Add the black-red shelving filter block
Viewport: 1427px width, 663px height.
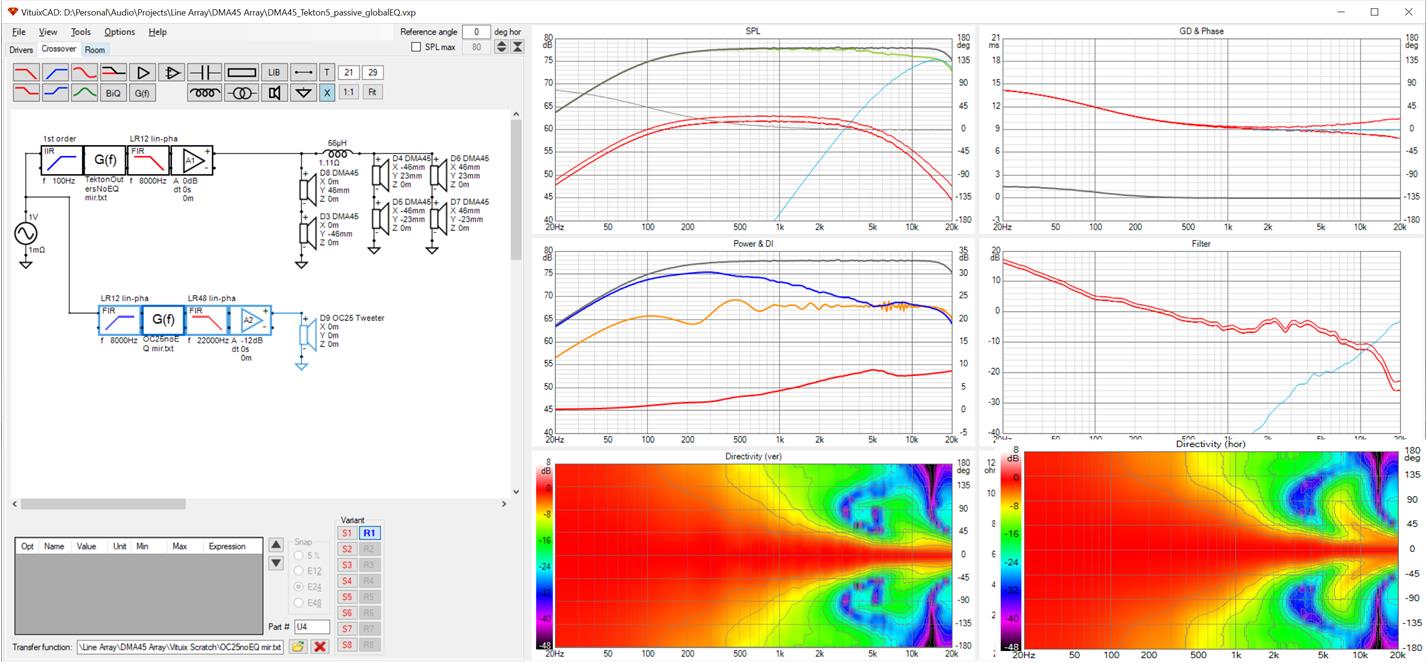pyautogui.click(x=113, y=73)
